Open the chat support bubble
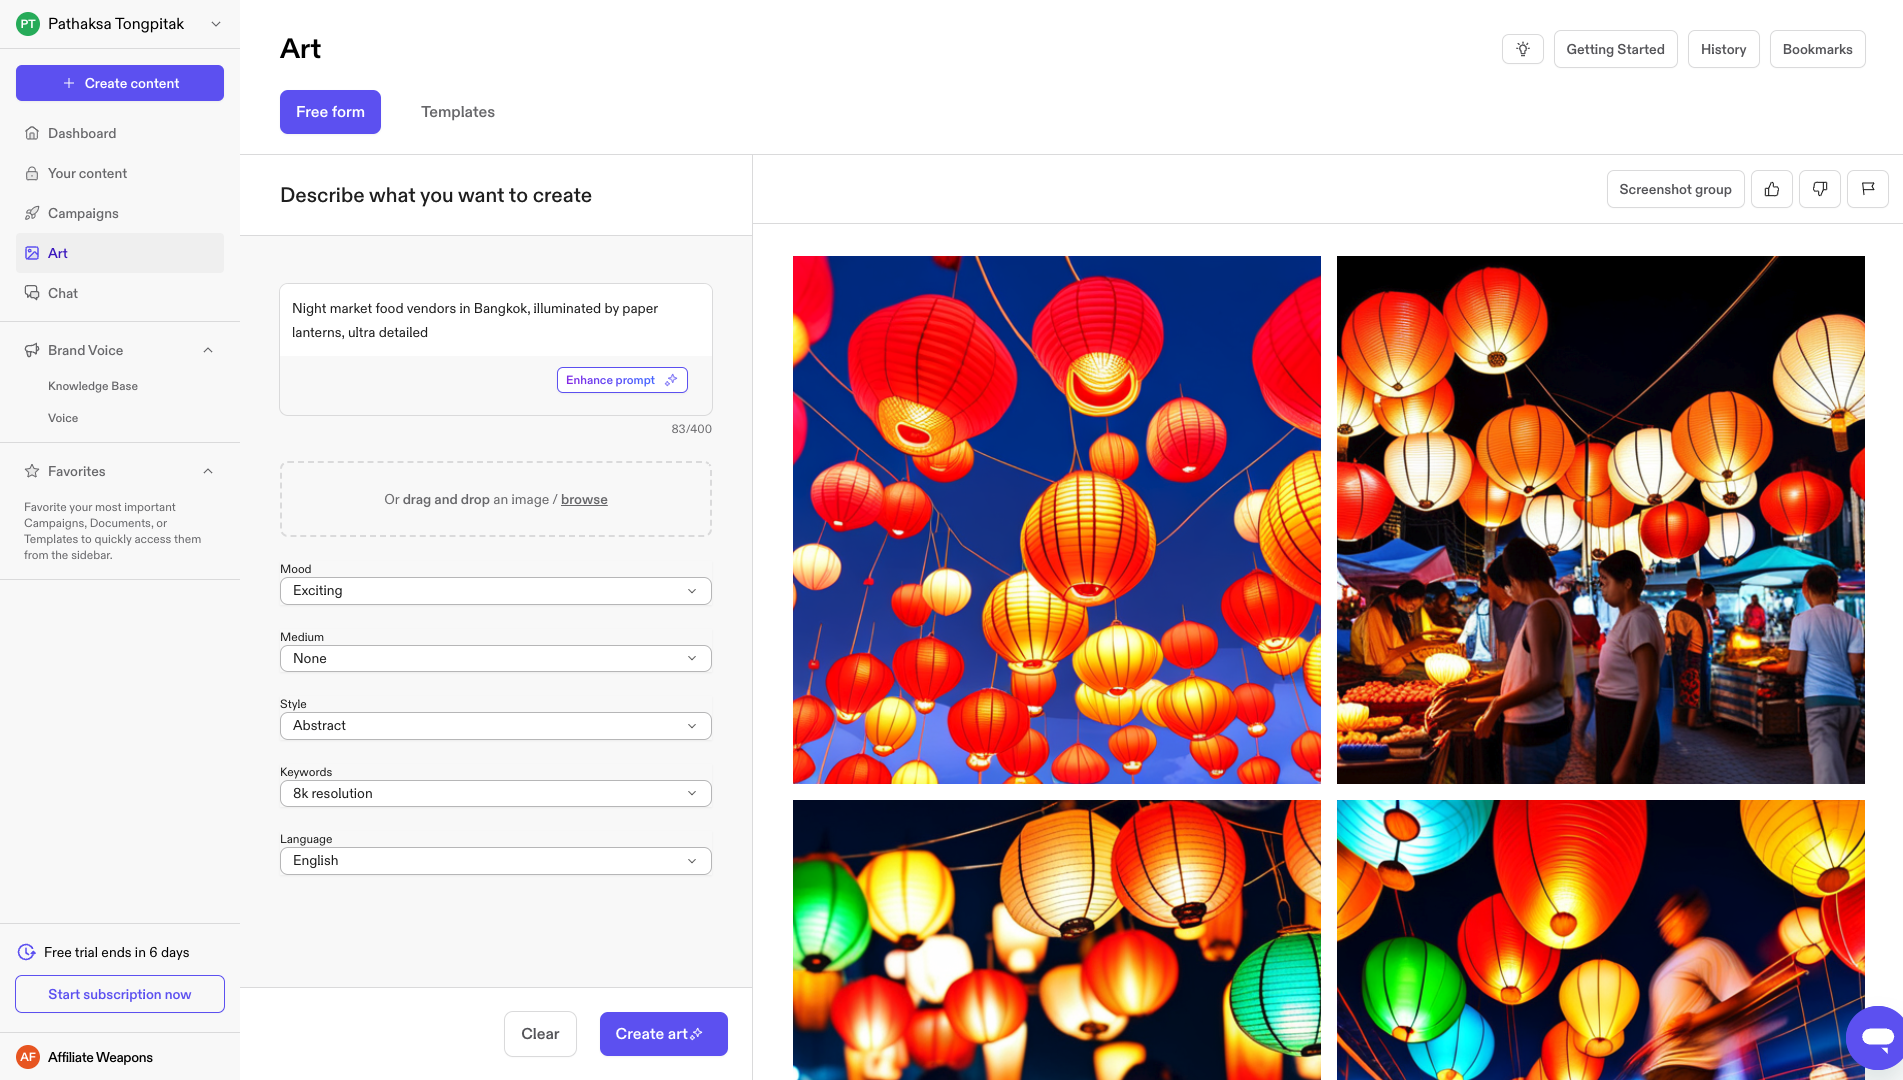 [x=1876, y=1037]
